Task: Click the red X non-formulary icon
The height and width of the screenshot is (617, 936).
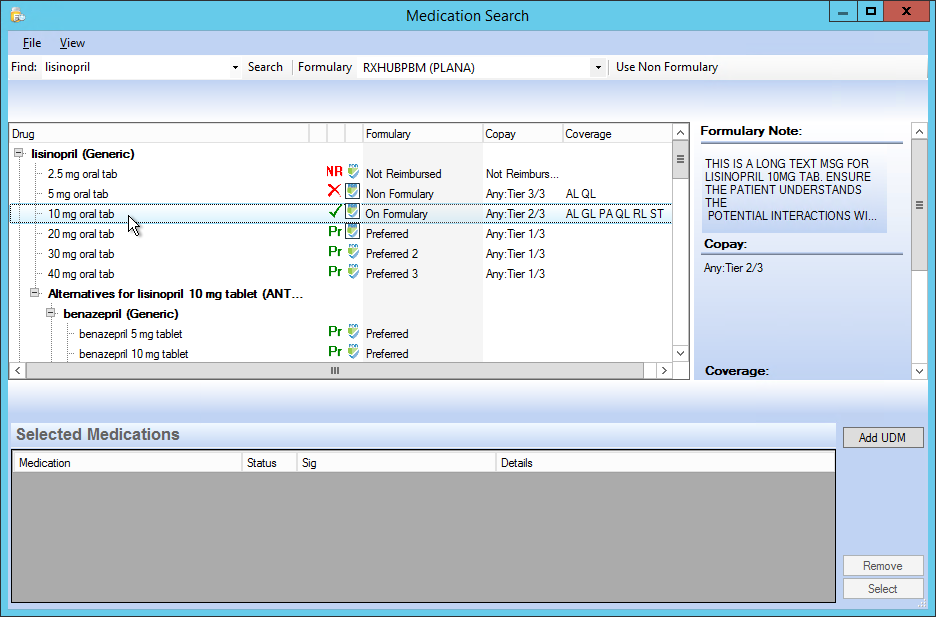Action: pos(334,191)
